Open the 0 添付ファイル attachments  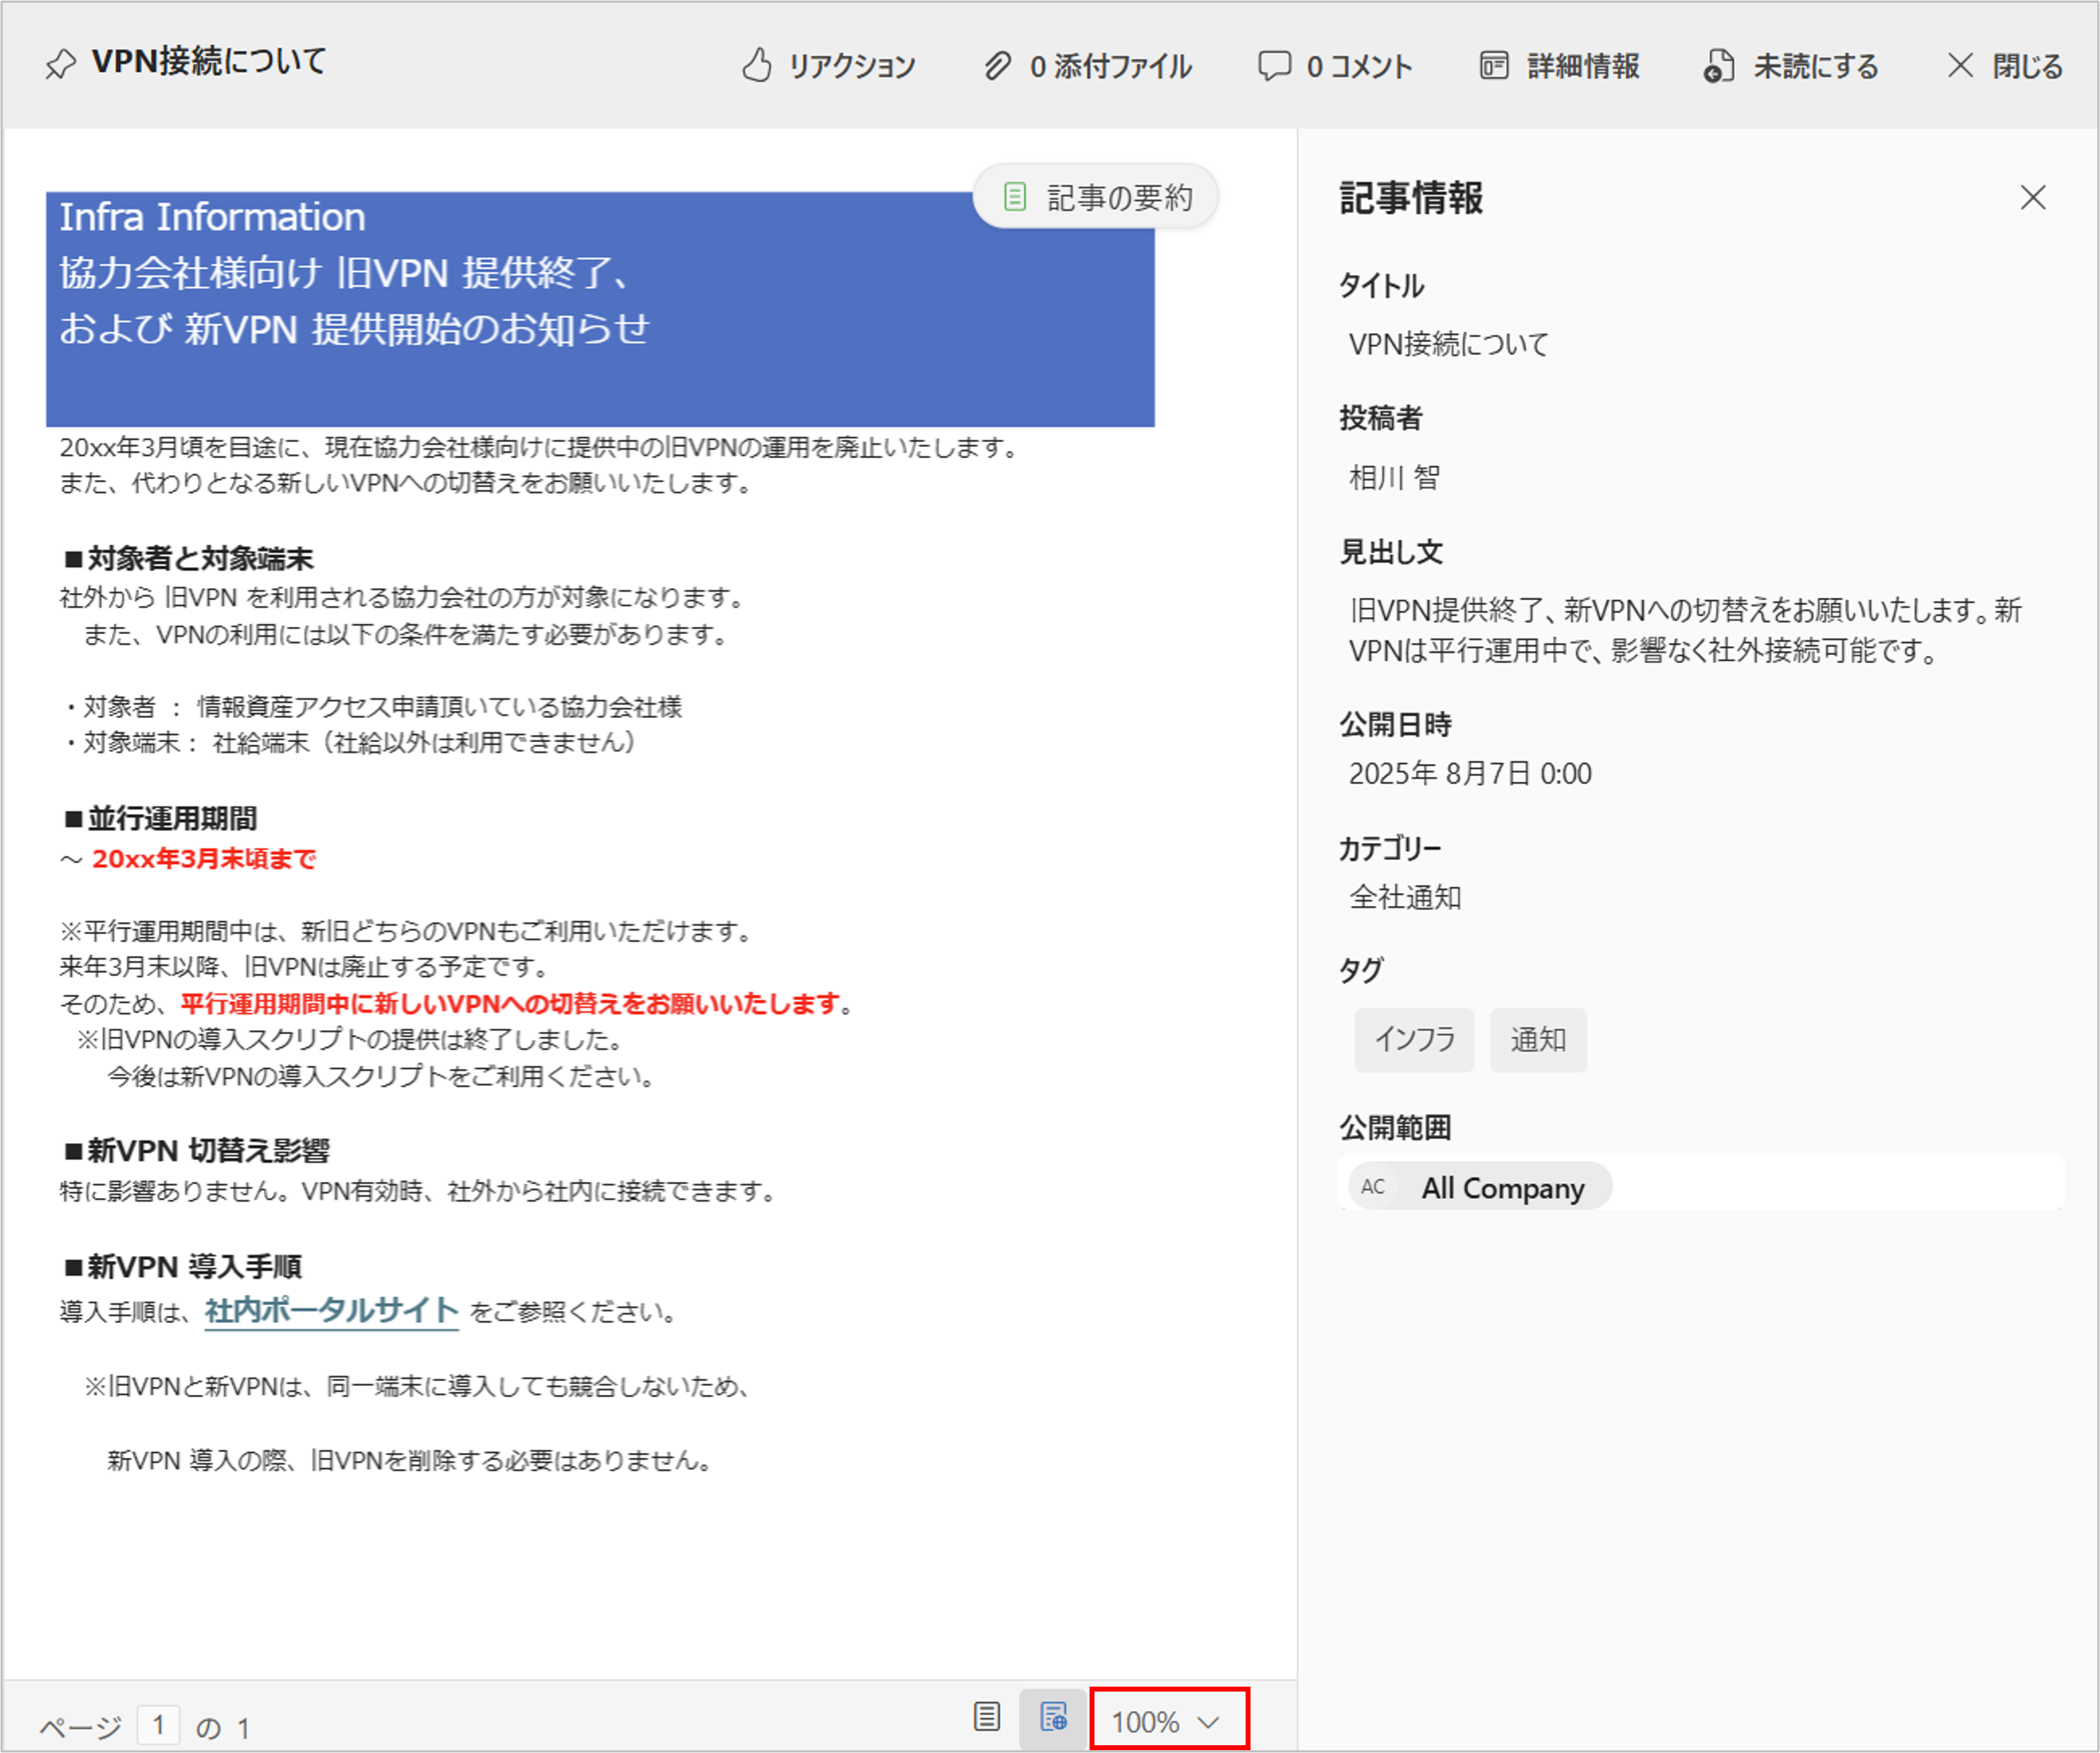pos(1087,66)
